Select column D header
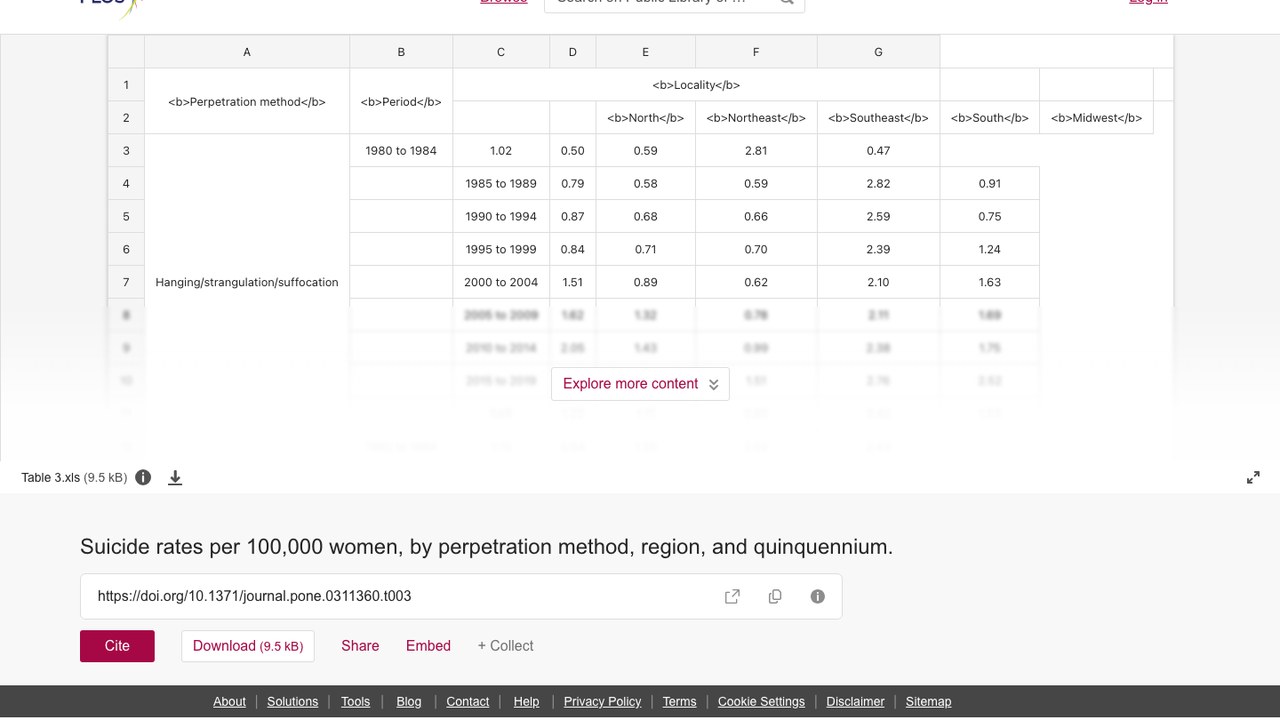 point(573,52)
